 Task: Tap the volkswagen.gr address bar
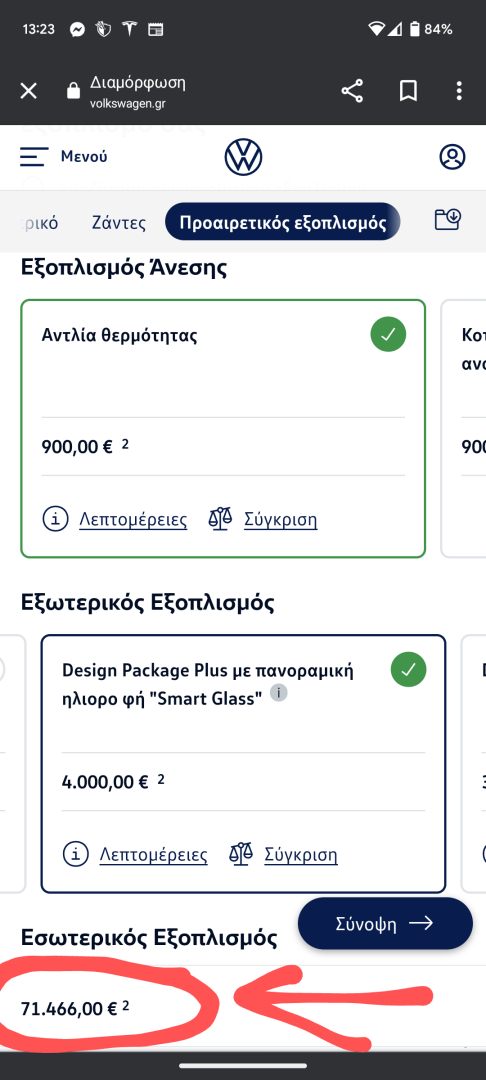[x=138, y=92]
